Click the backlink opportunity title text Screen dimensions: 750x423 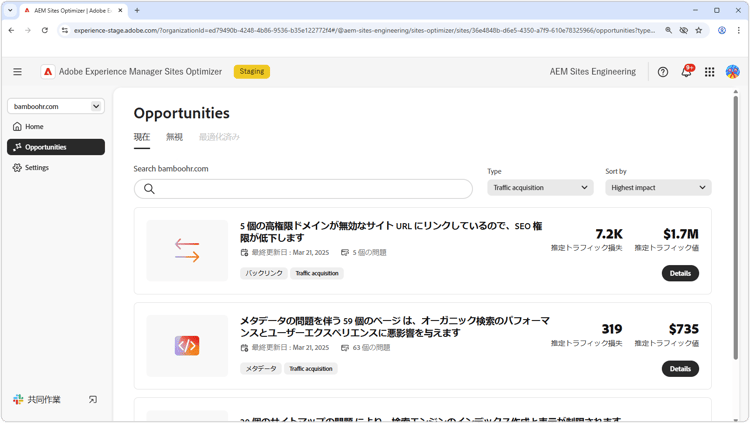pos(391,232)
